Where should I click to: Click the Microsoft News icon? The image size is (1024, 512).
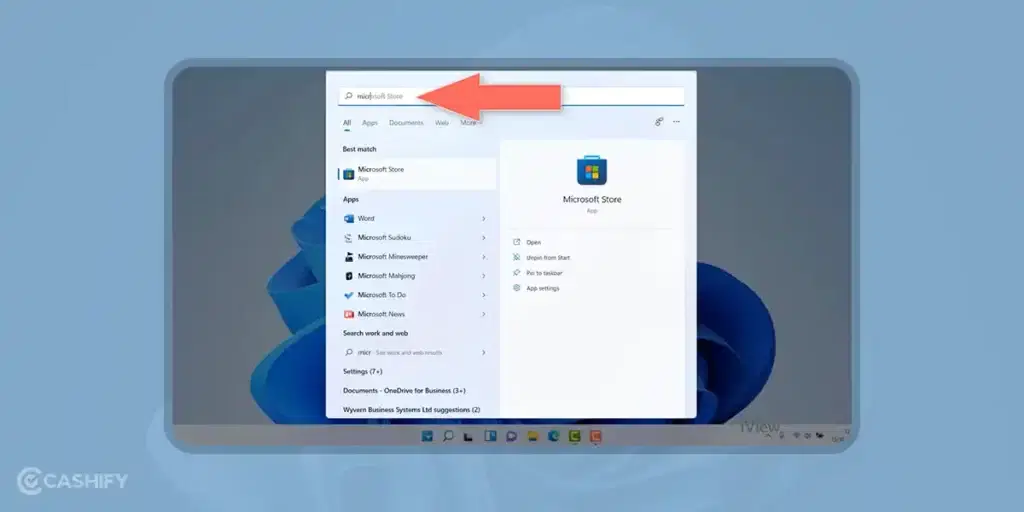pos(349,314)
